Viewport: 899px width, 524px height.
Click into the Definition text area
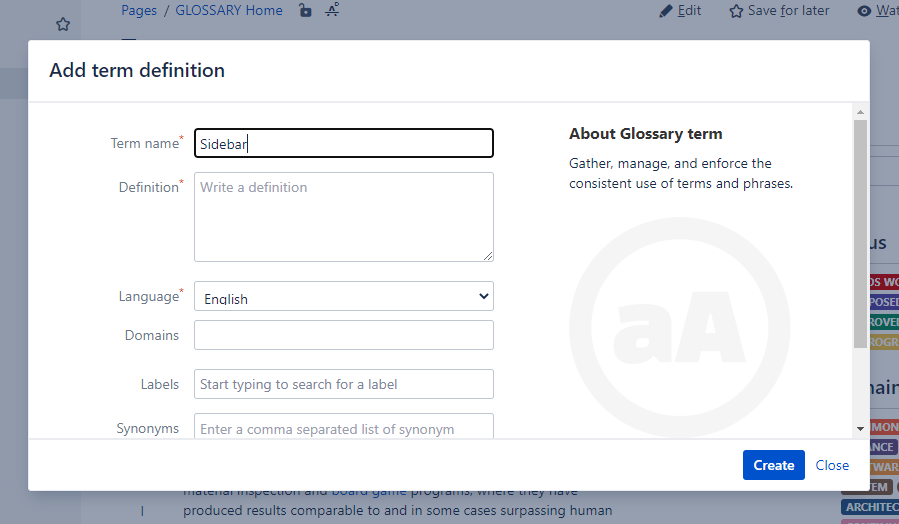coord(343,217)
